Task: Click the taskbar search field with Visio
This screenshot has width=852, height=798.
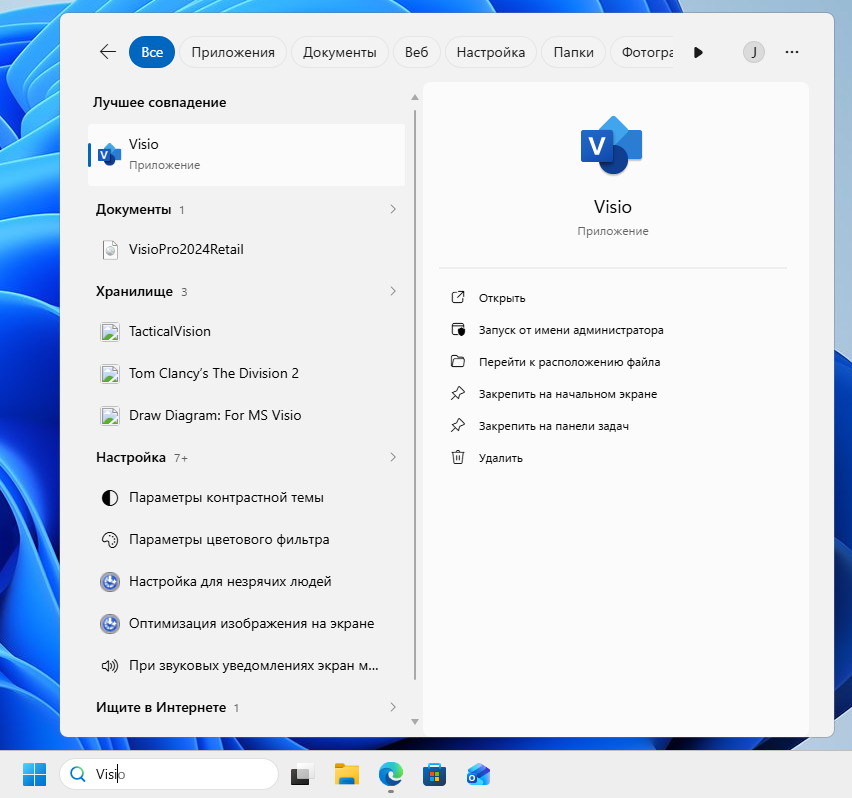Action: point(169,774)
